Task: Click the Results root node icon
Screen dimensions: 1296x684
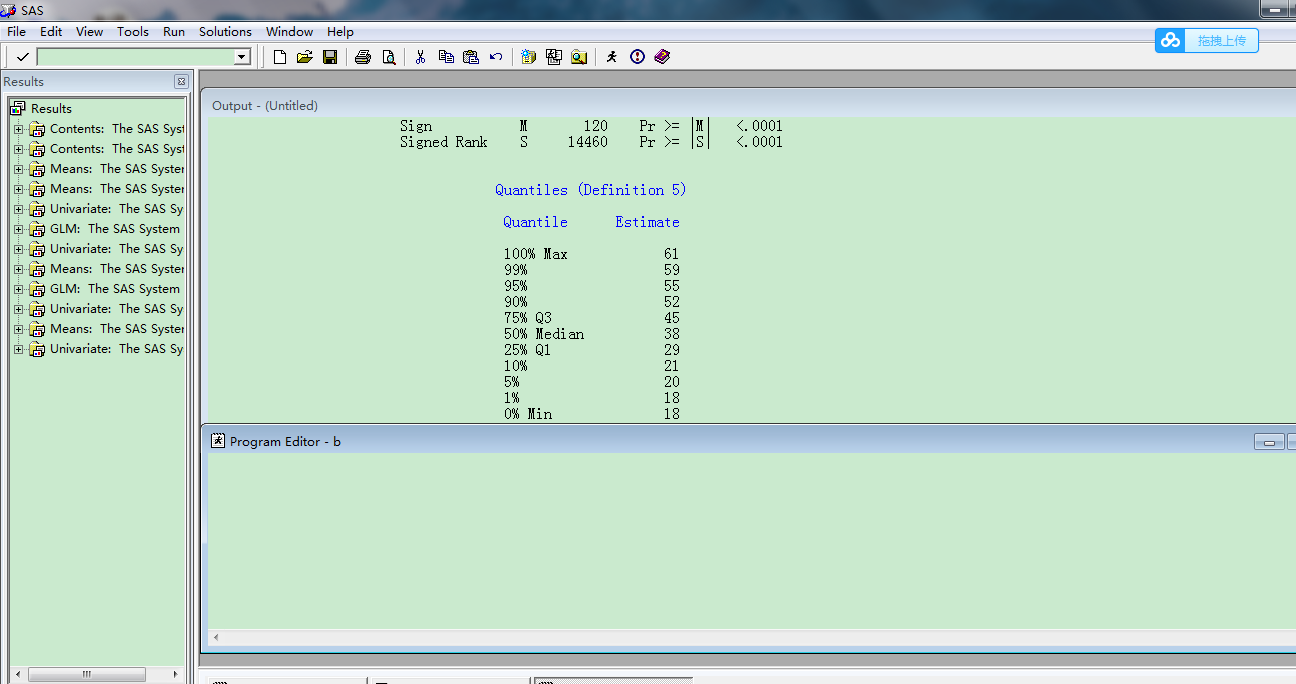Action: click(x=18, y=108)
